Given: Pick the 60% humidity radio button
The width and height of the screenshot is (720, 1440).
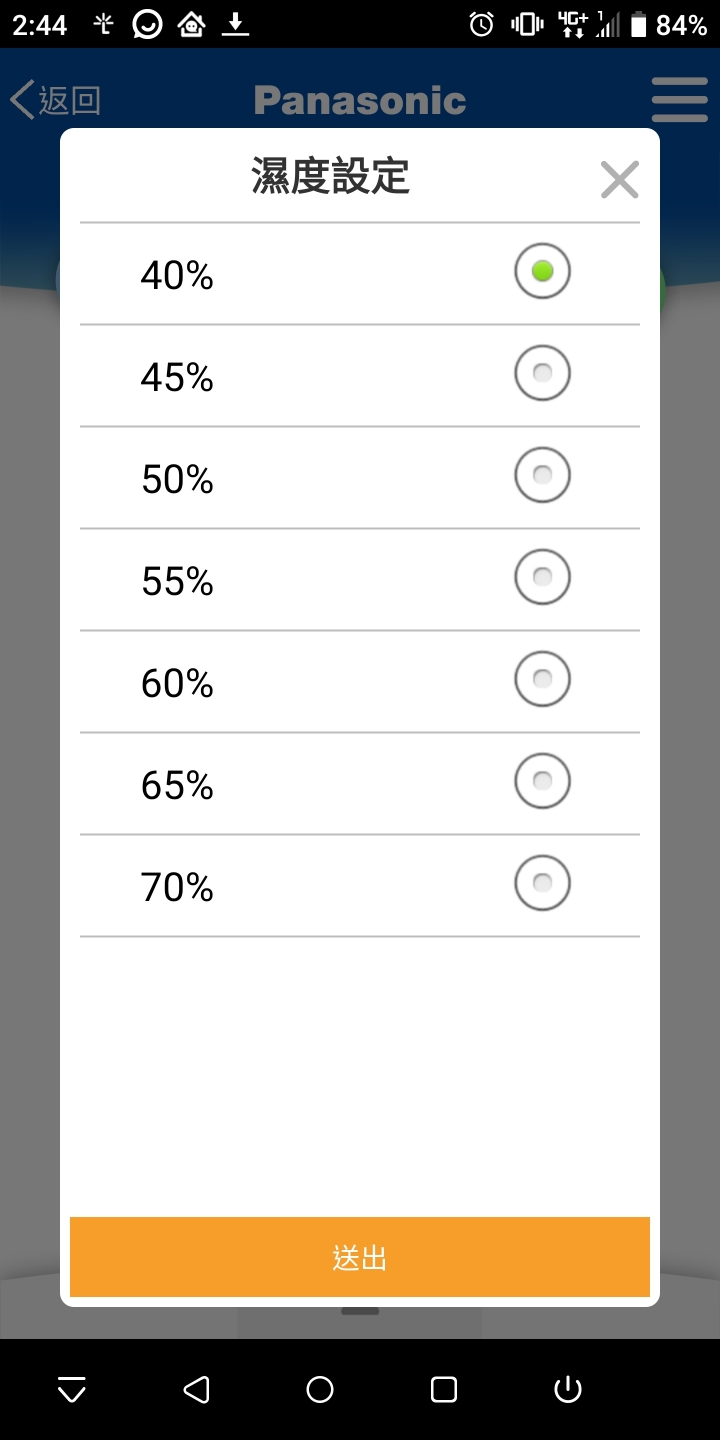Looking at the screenshot, I should click(x=542, y=679).
